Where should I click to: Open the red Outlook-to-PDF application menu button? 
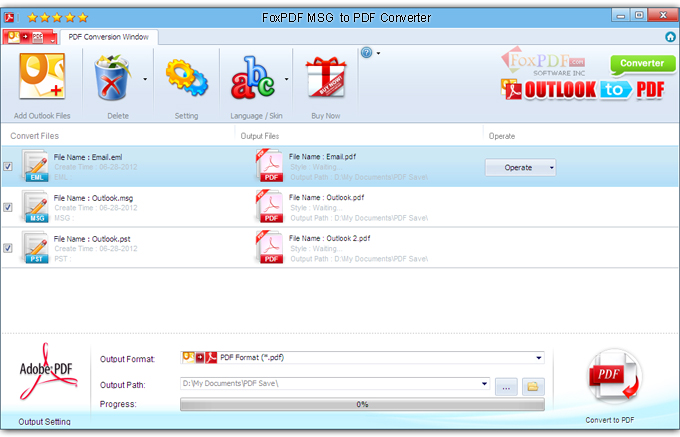tap(29, 37)
